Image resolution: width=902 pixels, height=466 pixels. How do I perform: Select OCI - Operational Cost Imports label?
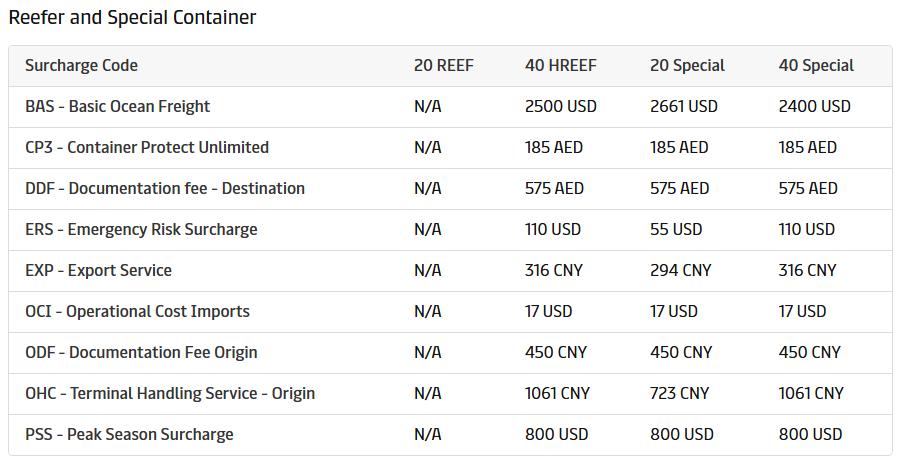[138, 312]
